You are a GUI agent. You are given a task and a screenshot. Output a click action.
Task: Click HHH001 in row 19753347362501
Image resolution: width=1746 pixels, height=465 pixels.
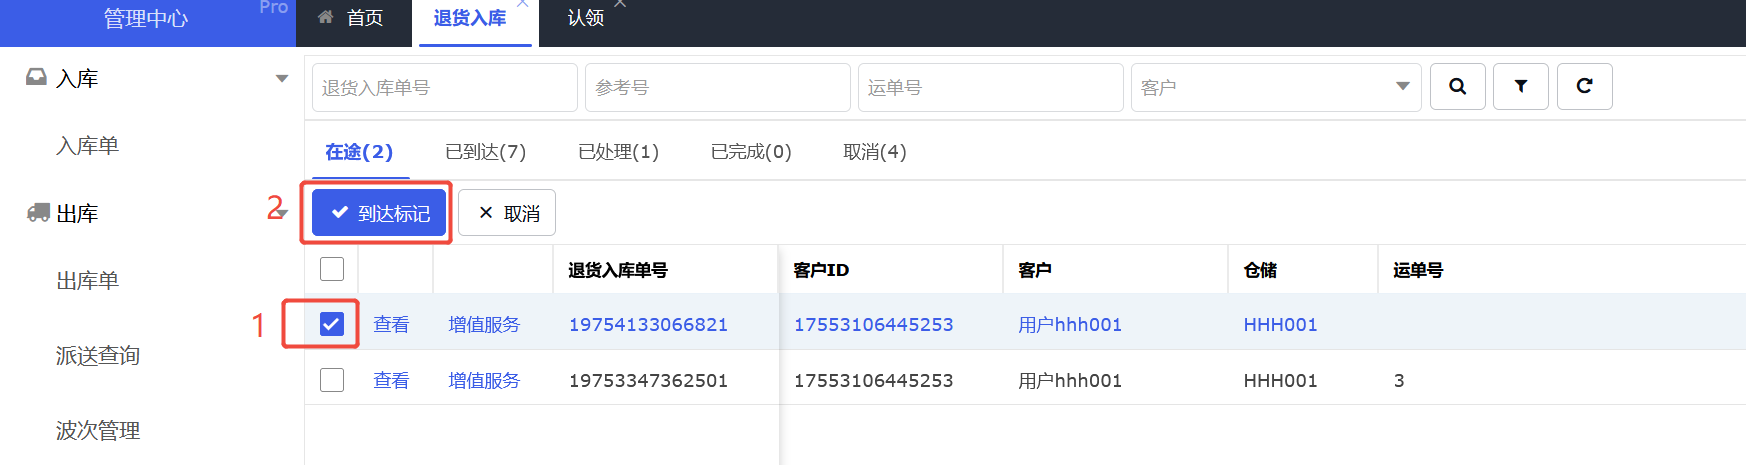(x=1280, y=380)
